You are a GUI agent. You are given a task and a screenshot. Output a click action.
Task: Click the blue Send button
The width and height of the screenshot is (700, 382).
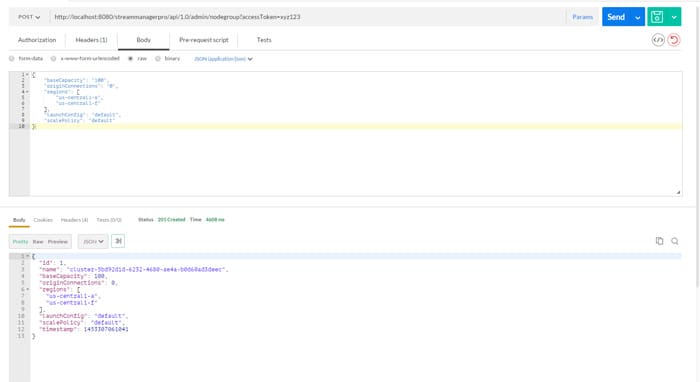pos(616,17)
